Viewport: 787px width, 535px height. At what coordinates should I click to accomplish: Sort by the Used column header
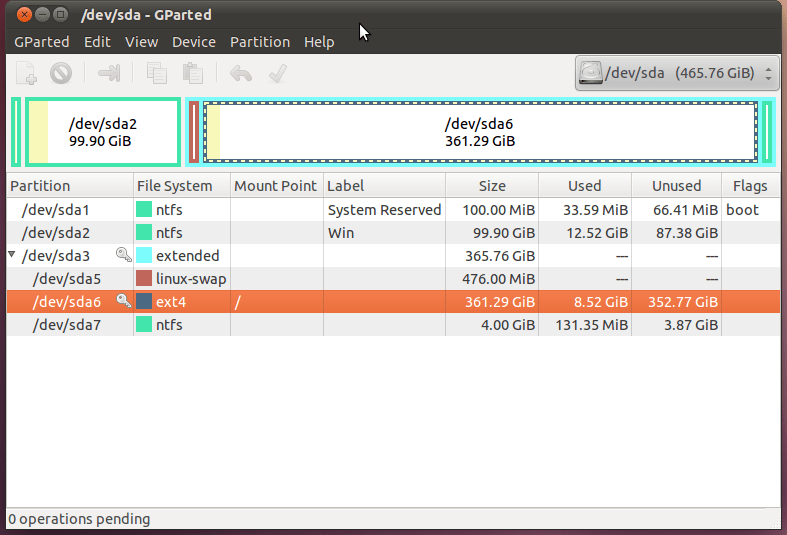coord(585,186)
